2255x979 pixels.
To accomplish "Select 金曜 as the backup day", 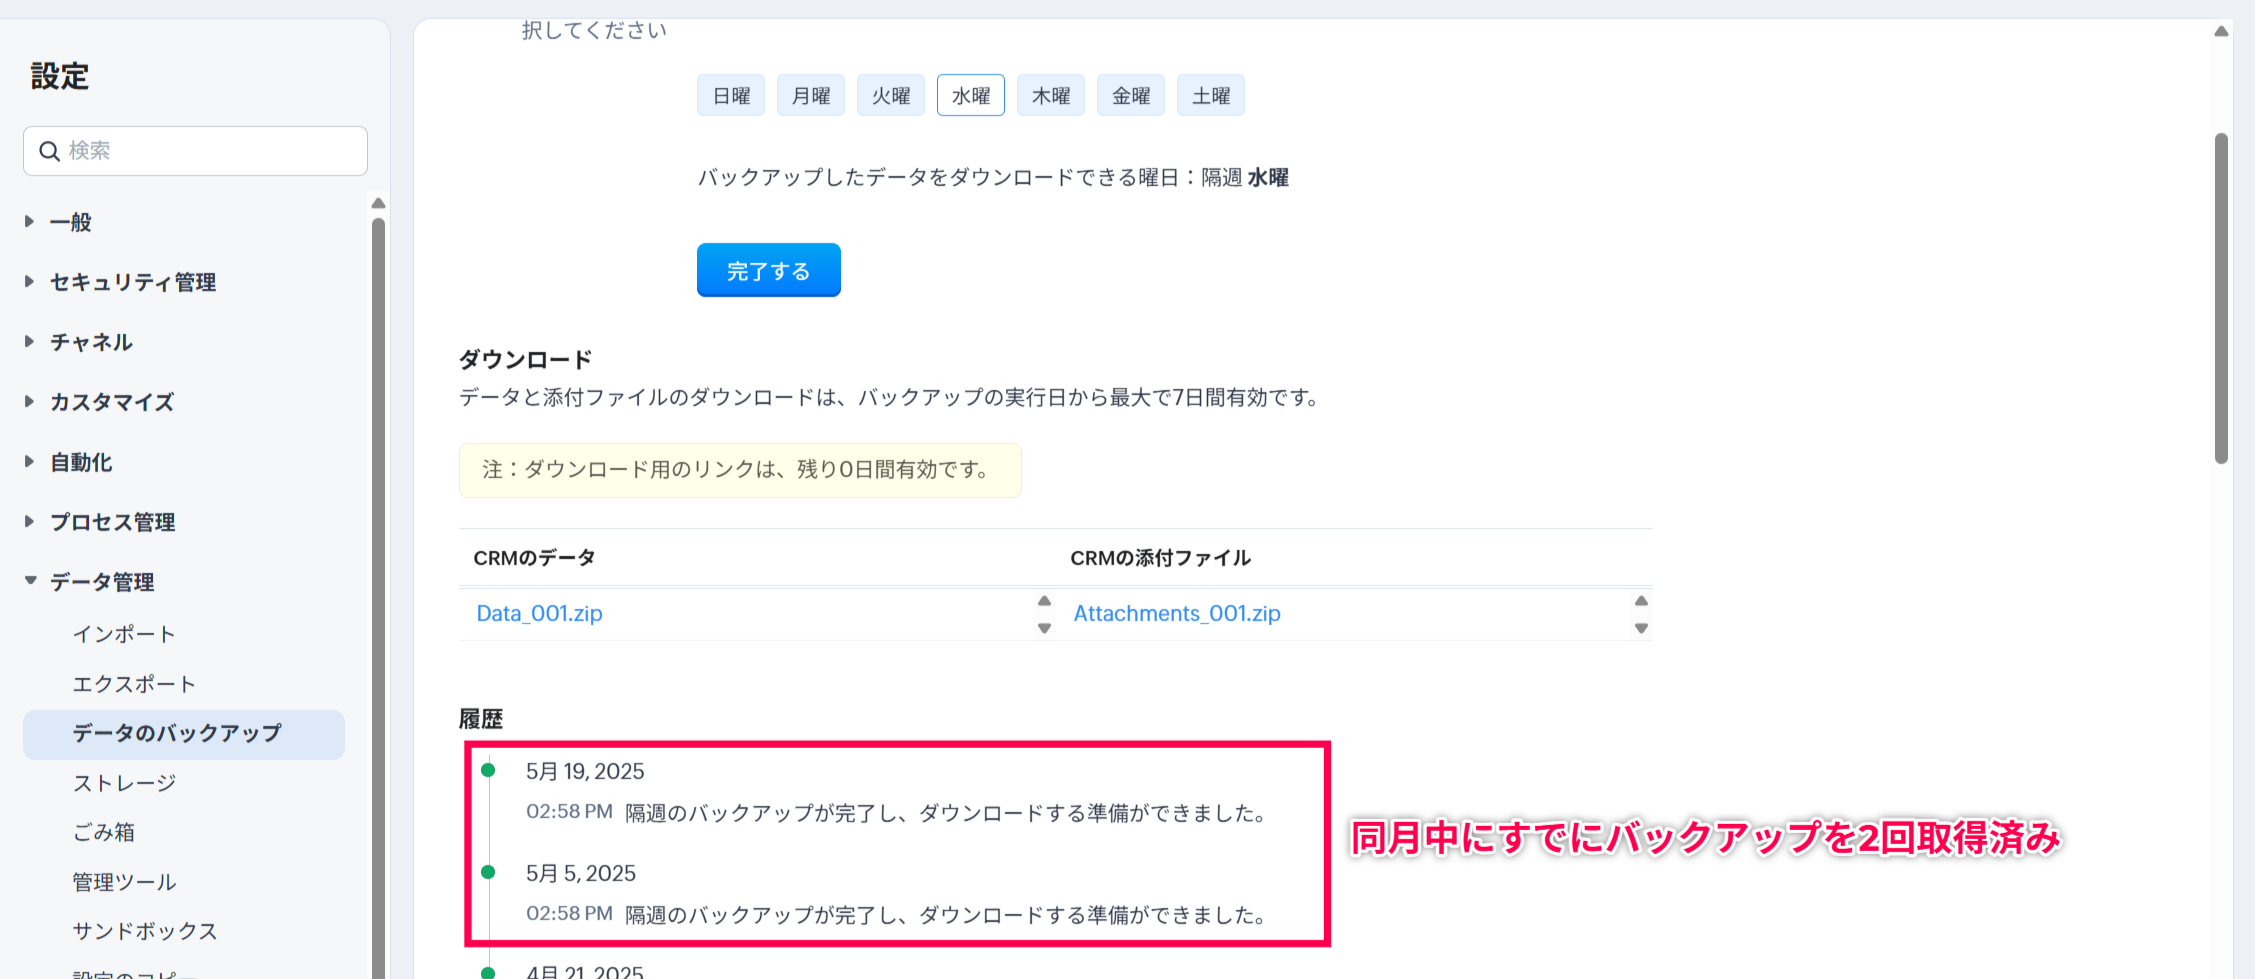I will (x=1131, y=96).
